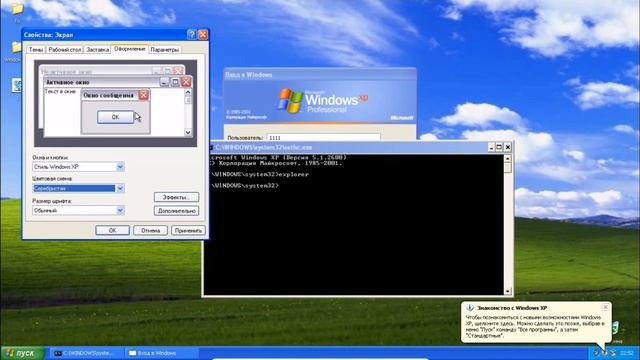The width and height of the screenshot is (640, 360).
Task: Maximize the command prompt window
Action: pos(499,147)
